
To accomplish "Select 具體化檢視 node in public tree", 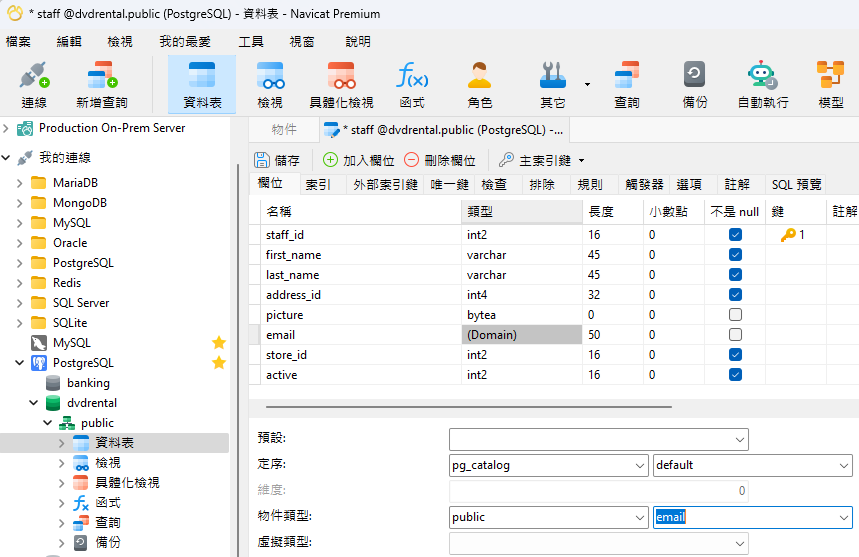I will click(127, 483).
